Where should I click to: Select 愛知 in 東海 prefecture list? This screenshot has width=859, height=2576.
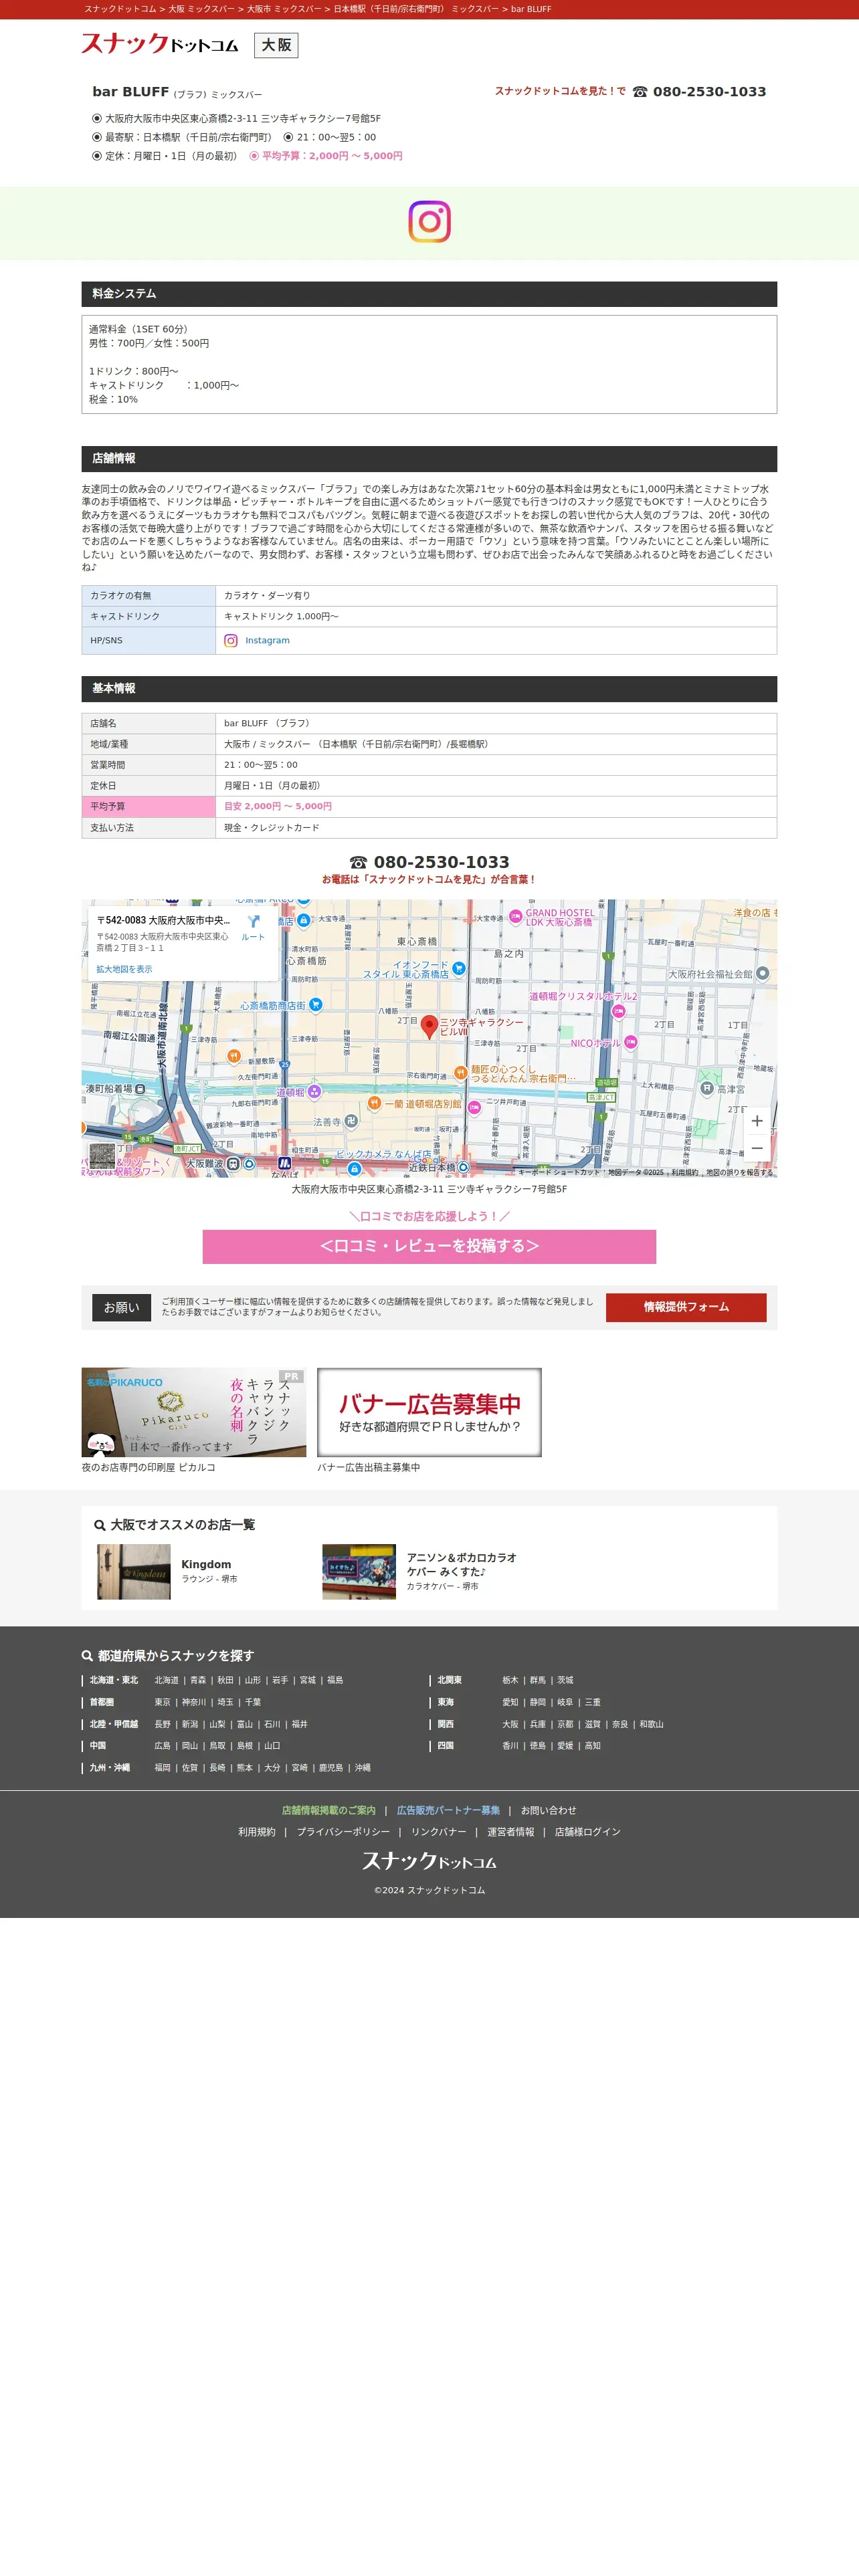click(510, 1702)
